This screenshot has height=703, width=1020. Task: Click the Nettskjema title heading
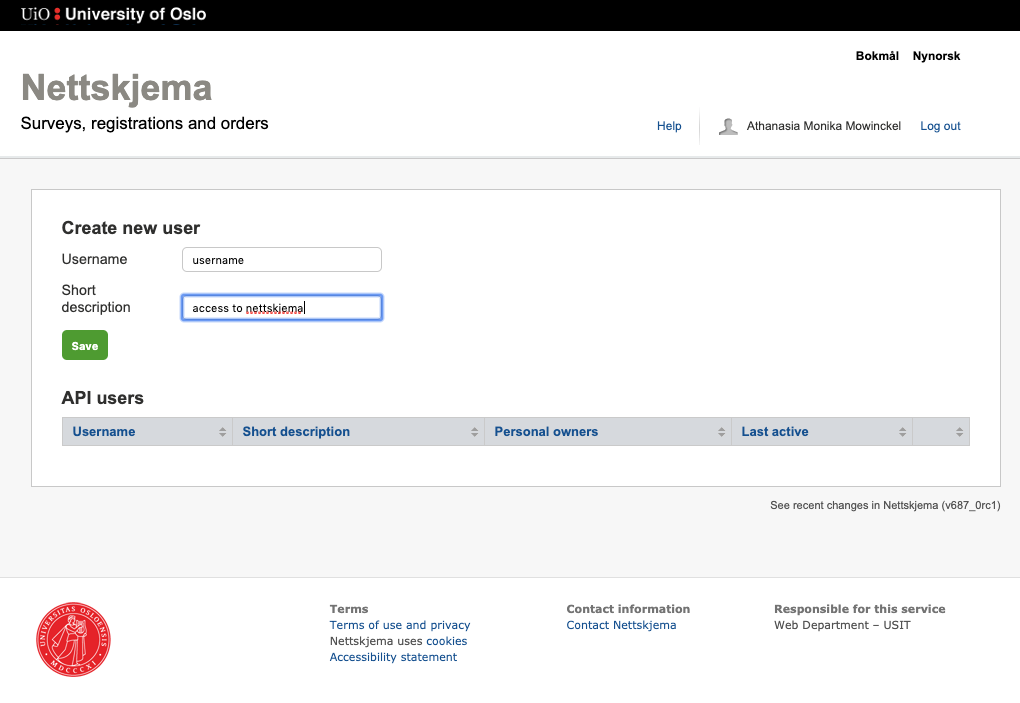click(116, 87)
